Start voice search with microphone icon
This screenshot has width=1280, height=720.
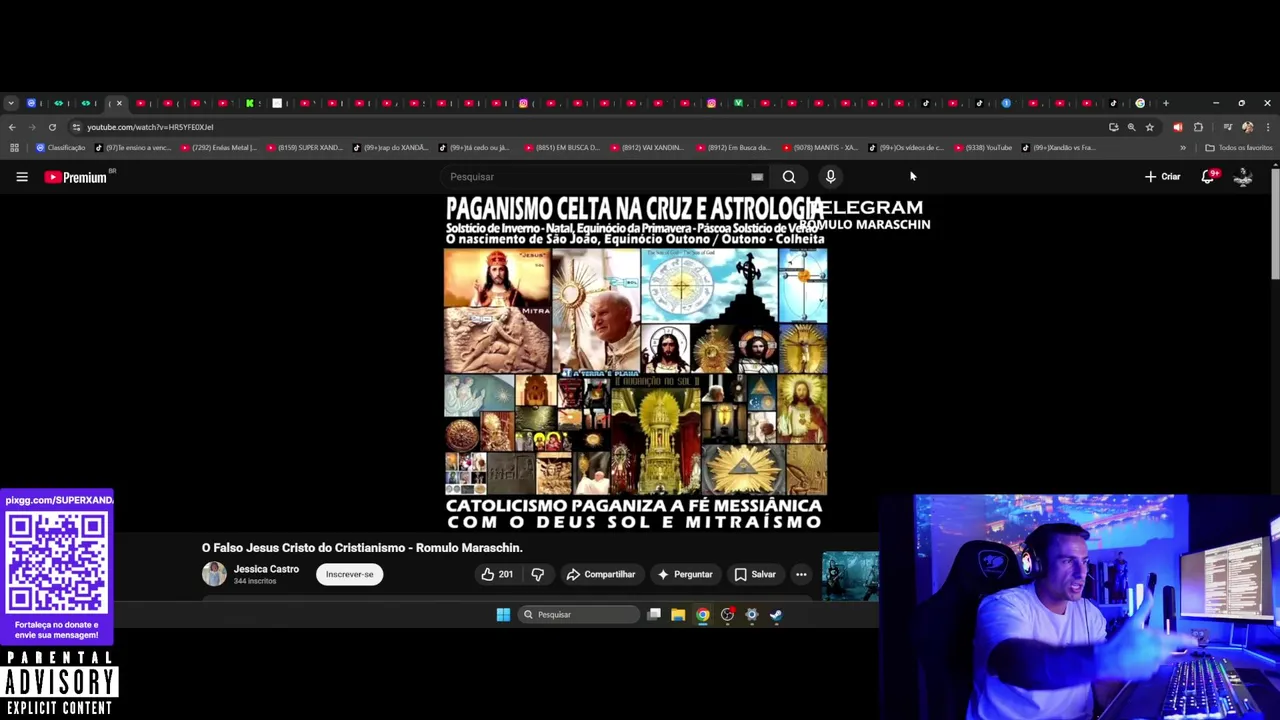point(830,177)
